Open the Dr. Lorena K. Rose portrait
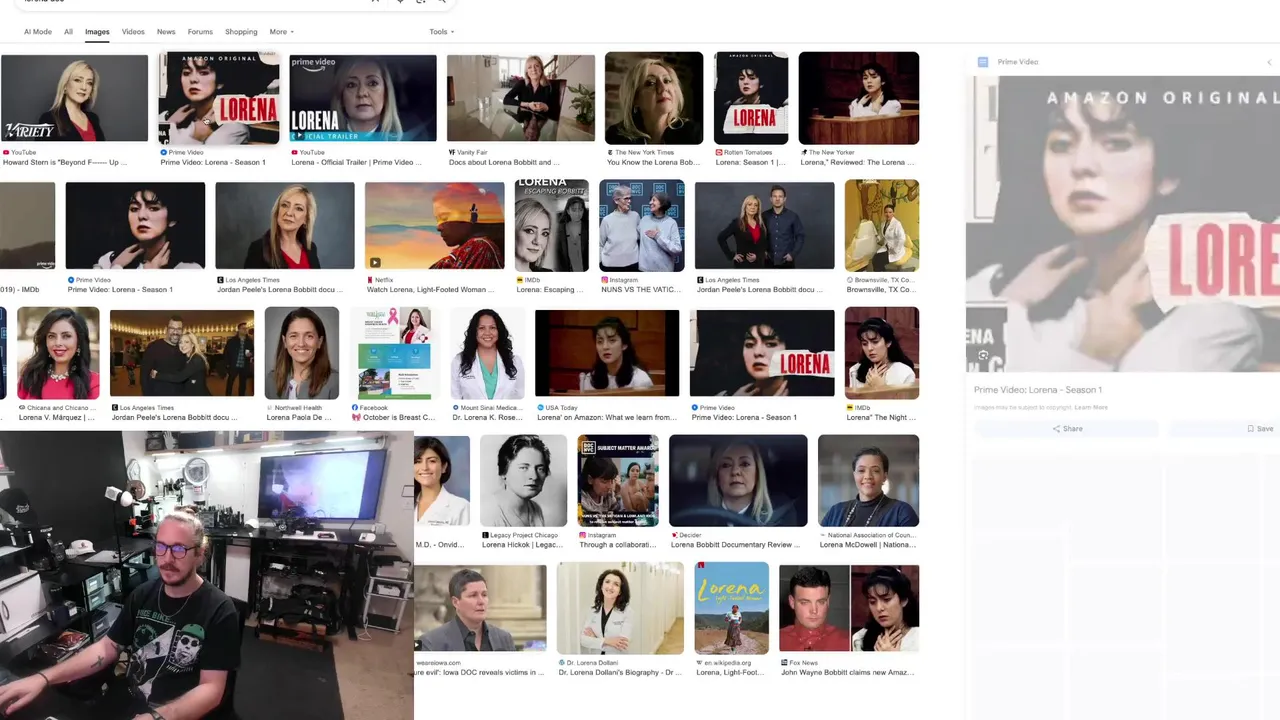The width and height of the screenshot is (1280, 720). click(487, 353)
